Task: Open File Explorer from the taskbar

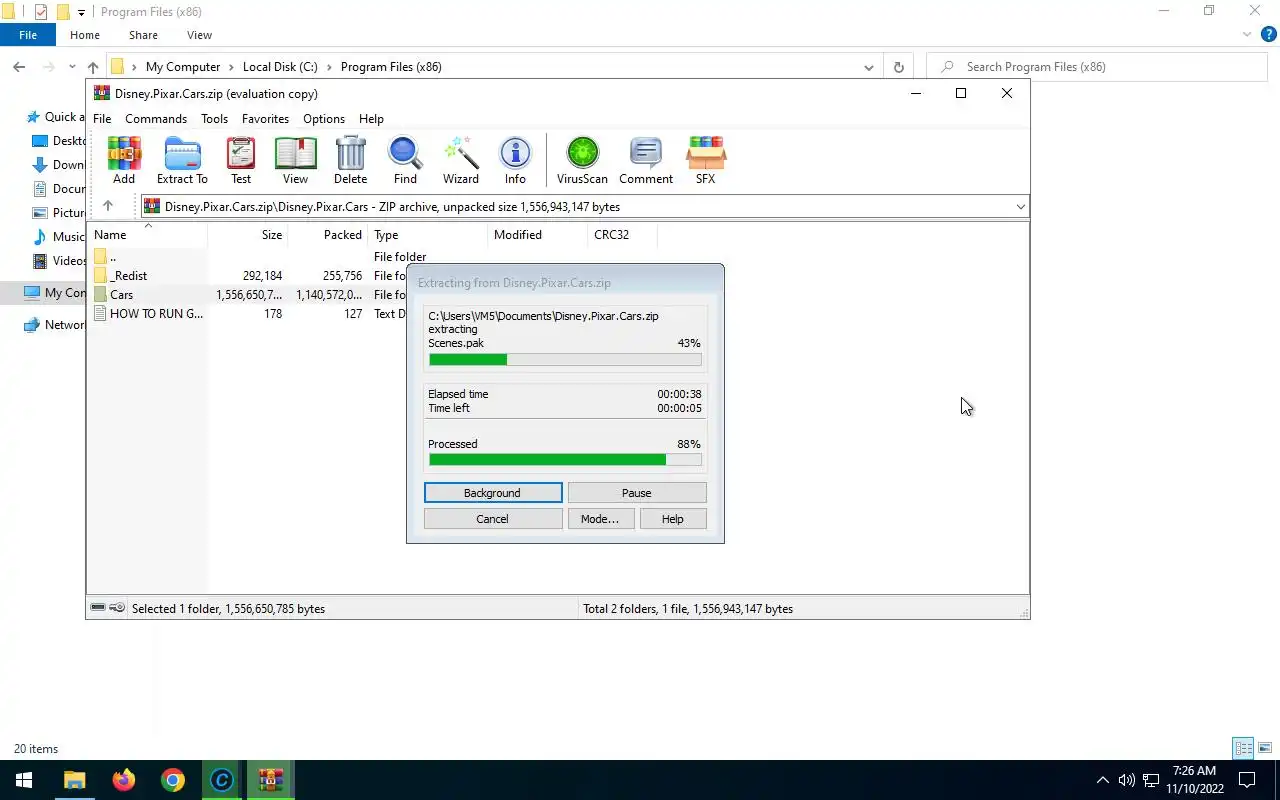Action: click(75, 780)
